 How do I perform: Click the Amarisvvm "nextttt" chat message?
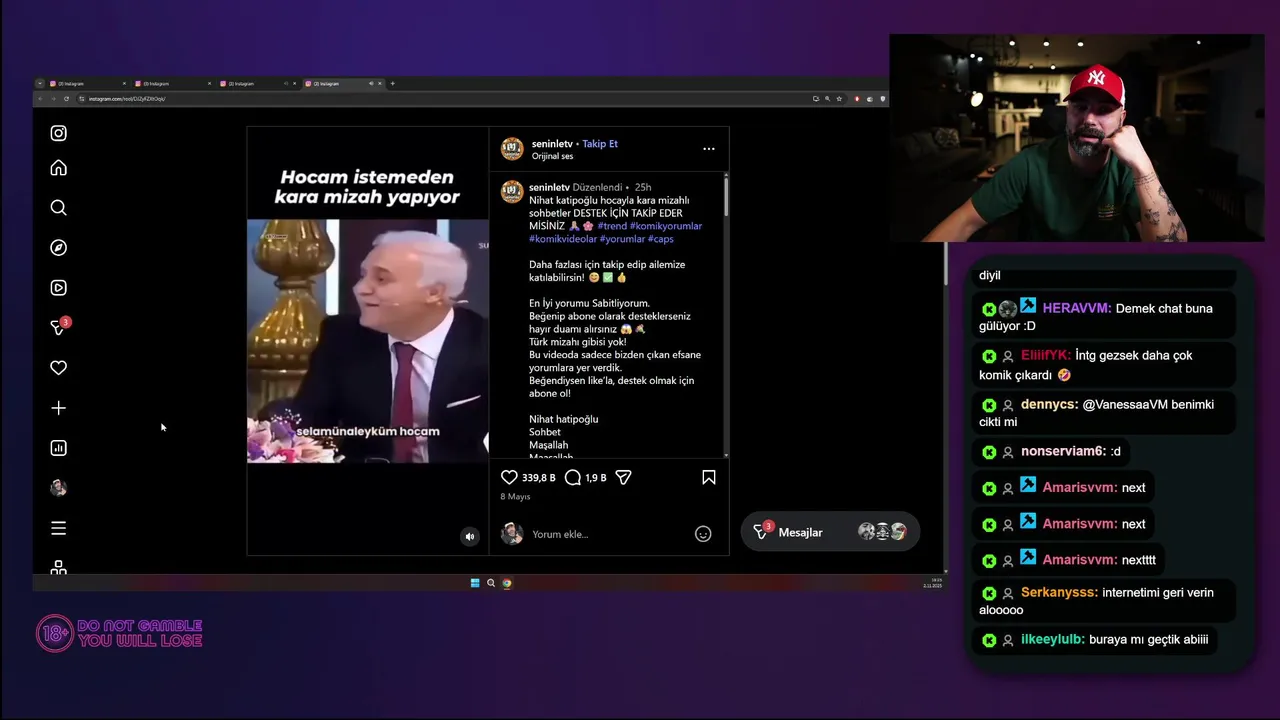click(1066, 560)
